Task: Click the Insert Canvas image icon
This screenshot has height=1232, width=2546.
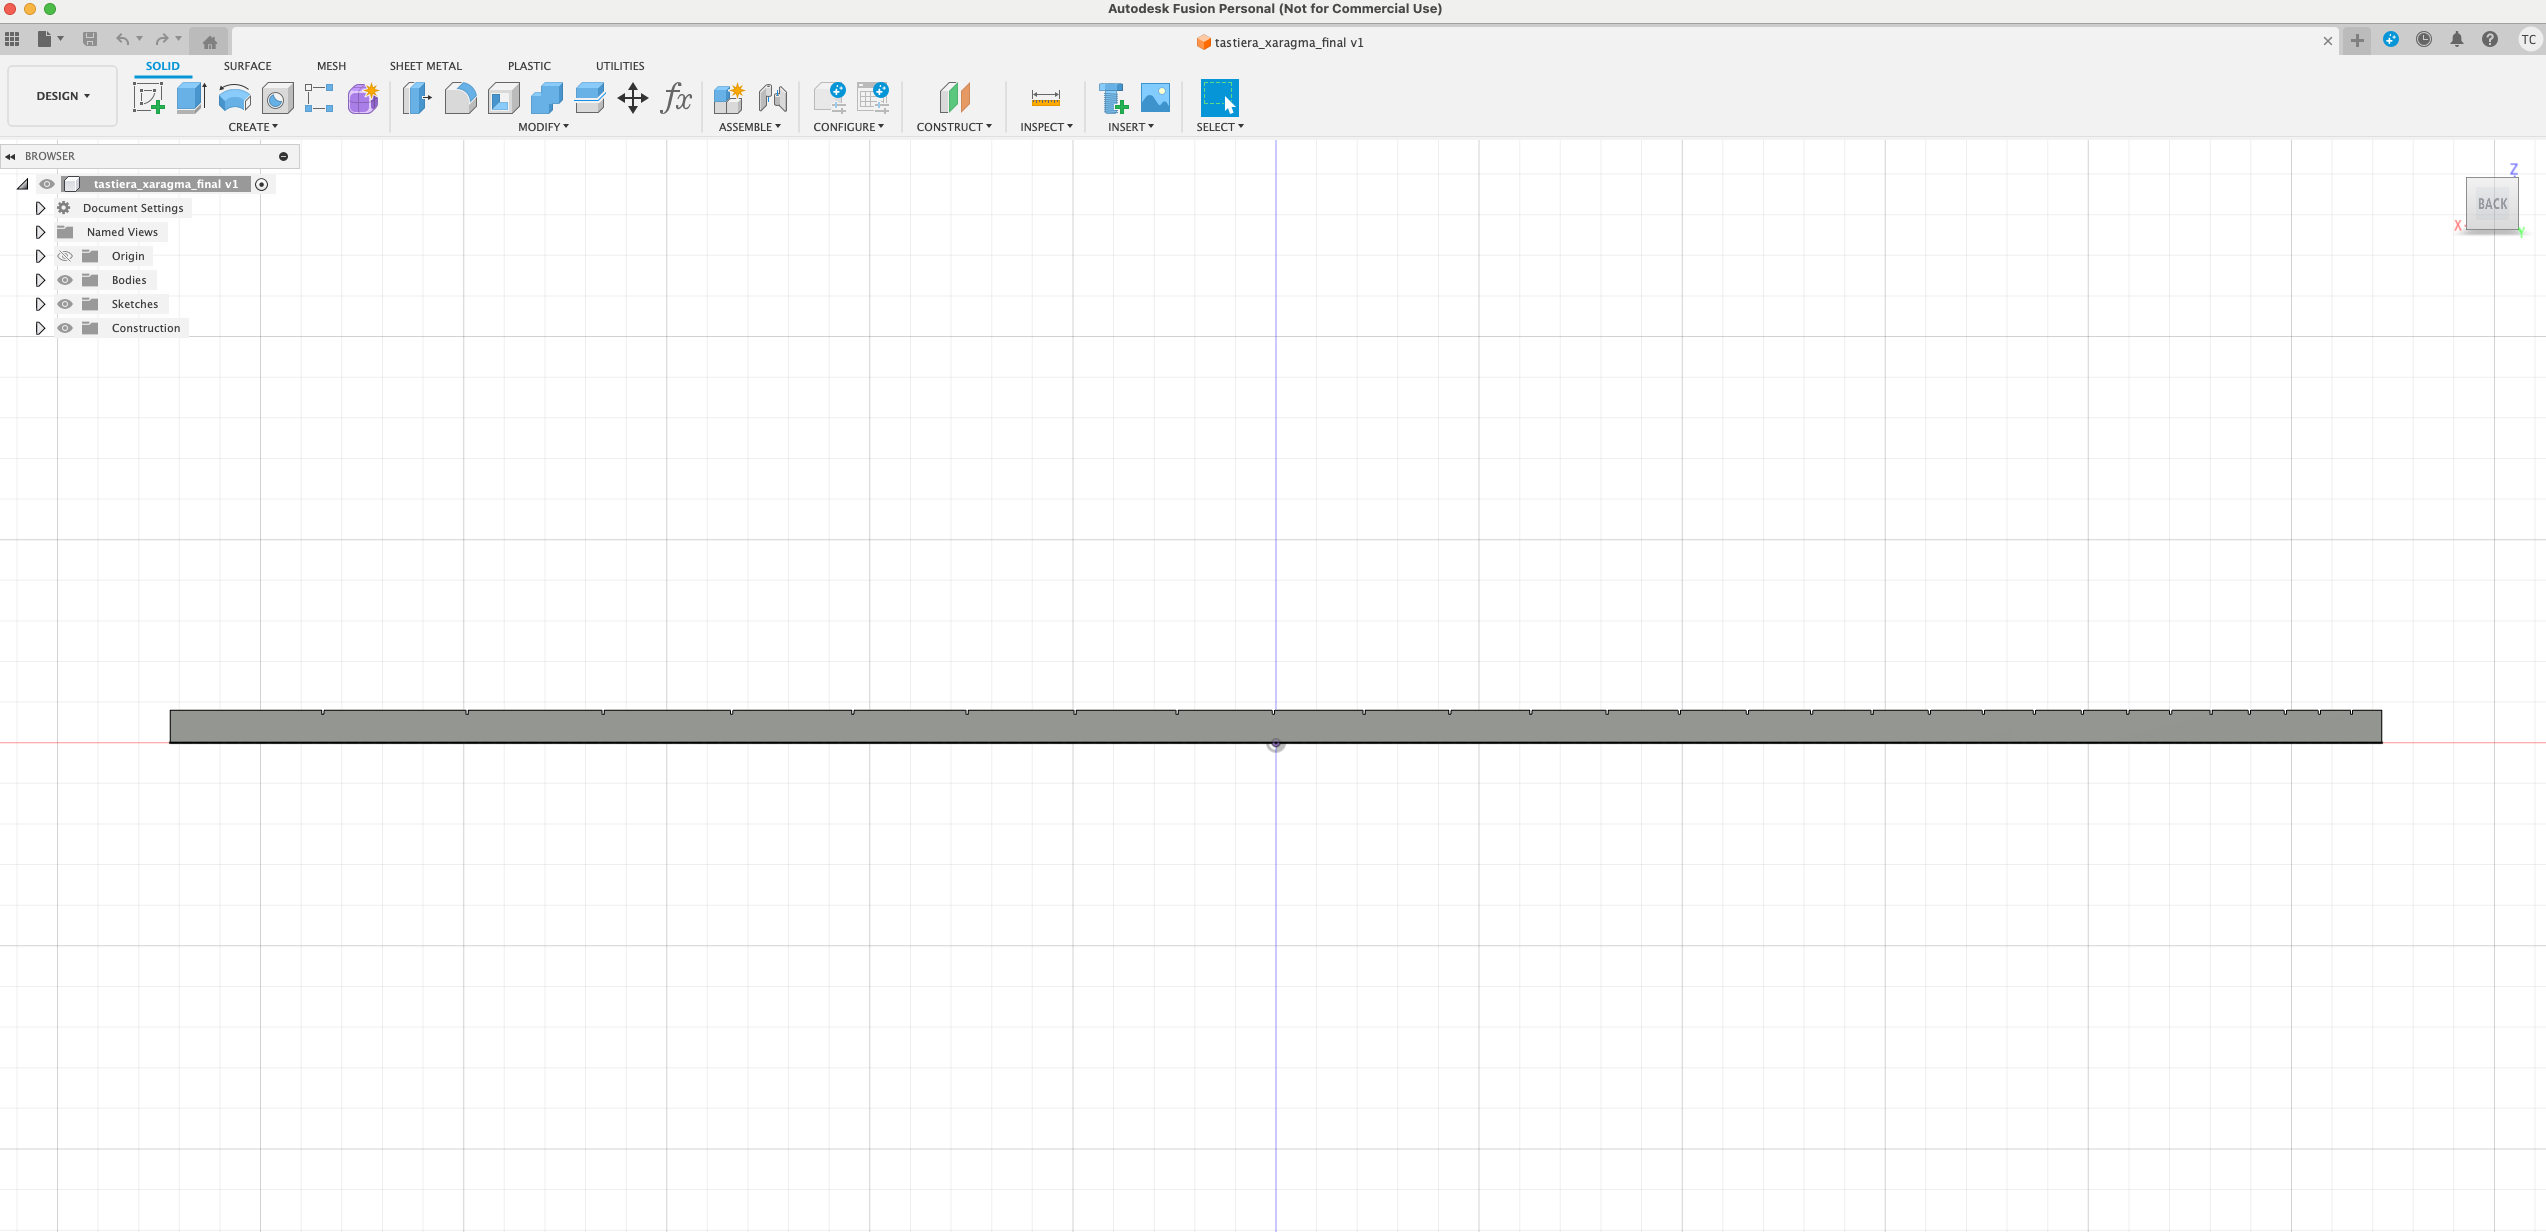Action: point(1155,98)
